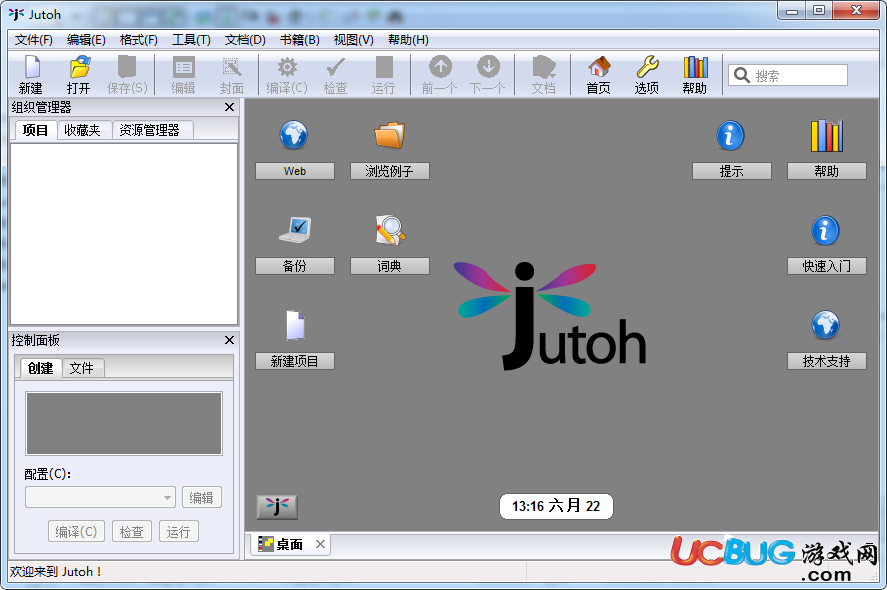The image size is (887, 590).
Task: Open the 文件(F) menu
Action: (33, 40)
